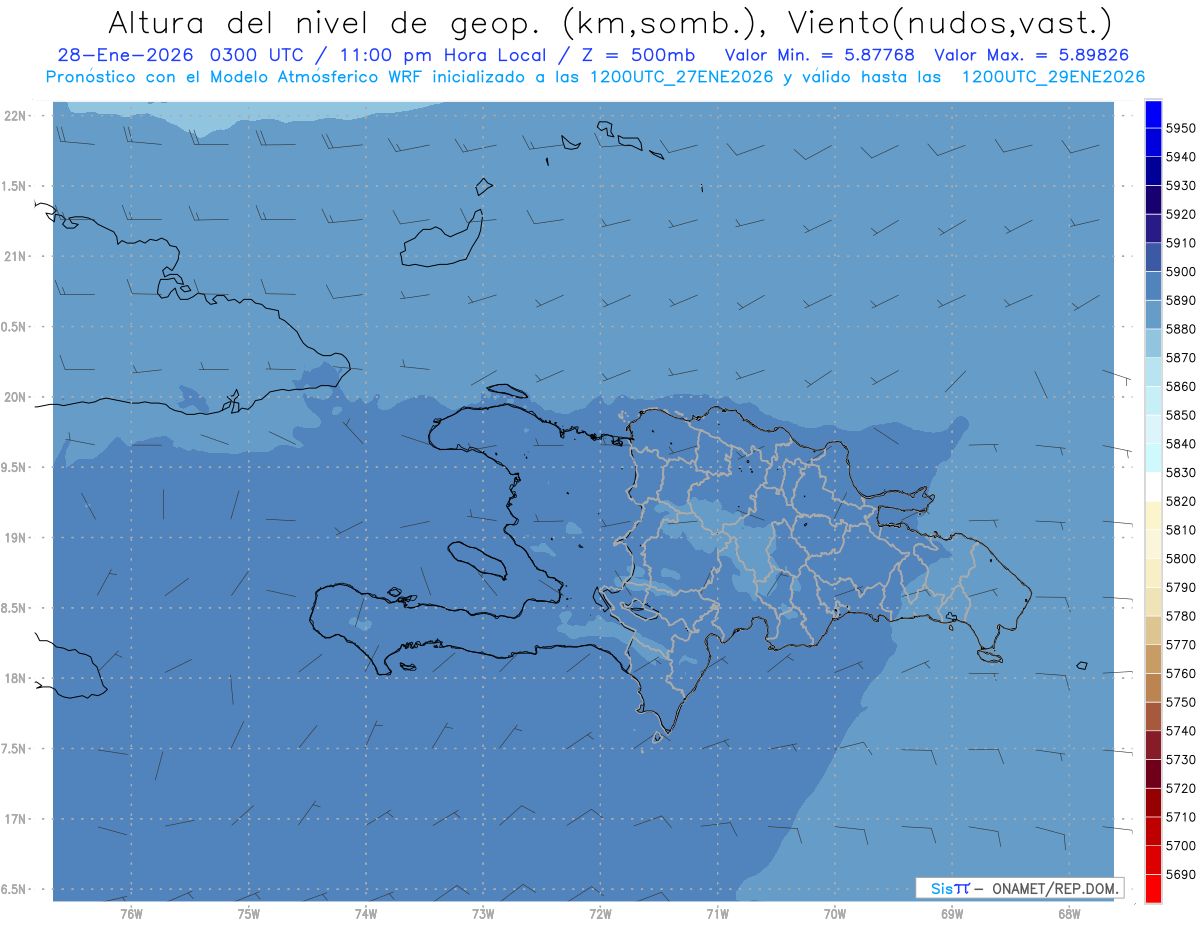Click the "75W" longitude axis label

tap(248, 913)
